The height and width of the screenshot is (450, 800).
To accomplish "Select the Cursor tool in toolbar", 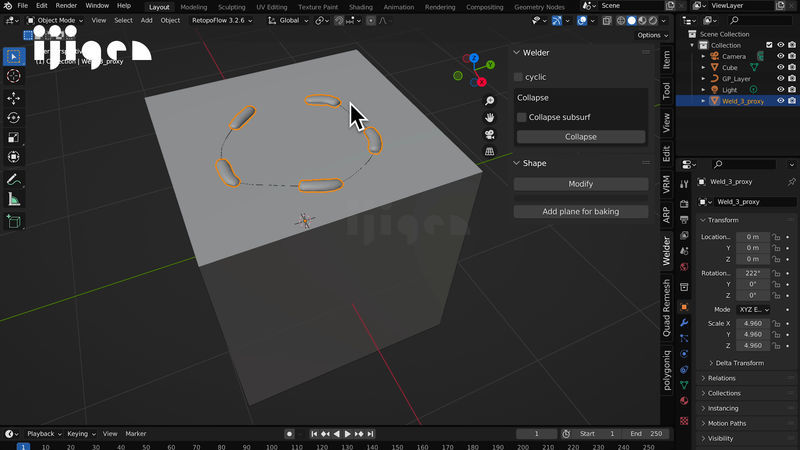I will [x=14, y=76].
